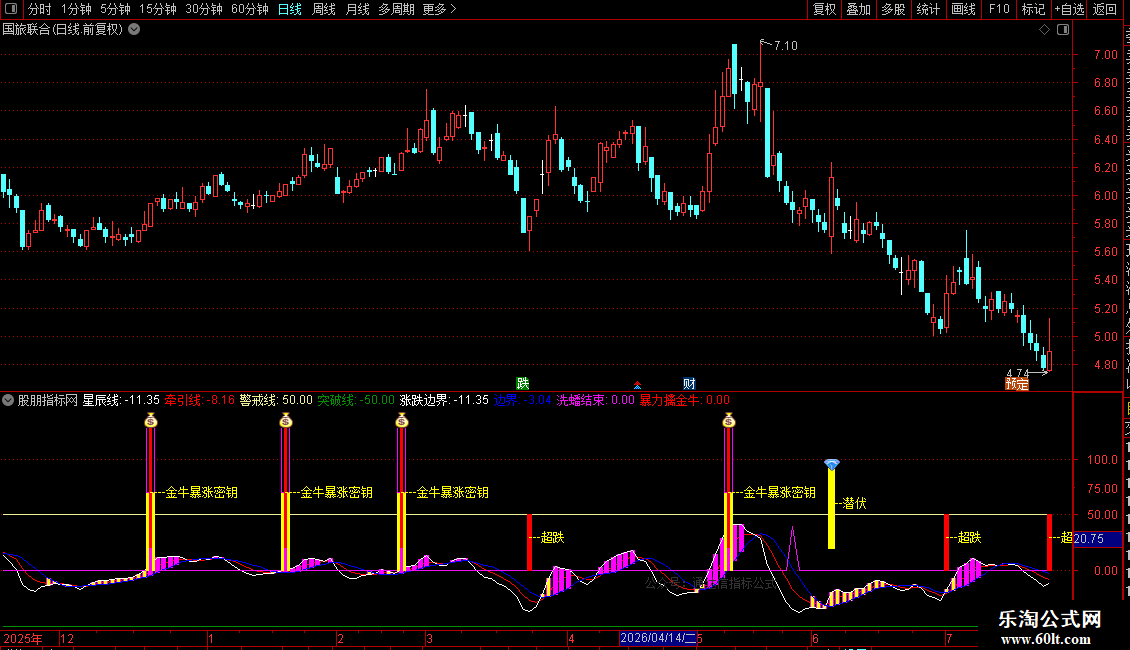Click the 7.10 high price label

tap(786, 46)
